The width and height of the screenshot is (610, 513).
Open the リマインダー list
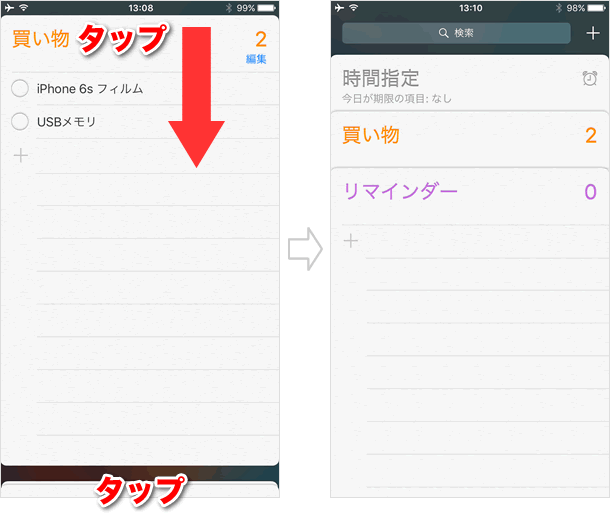click(x=470, y=196)
